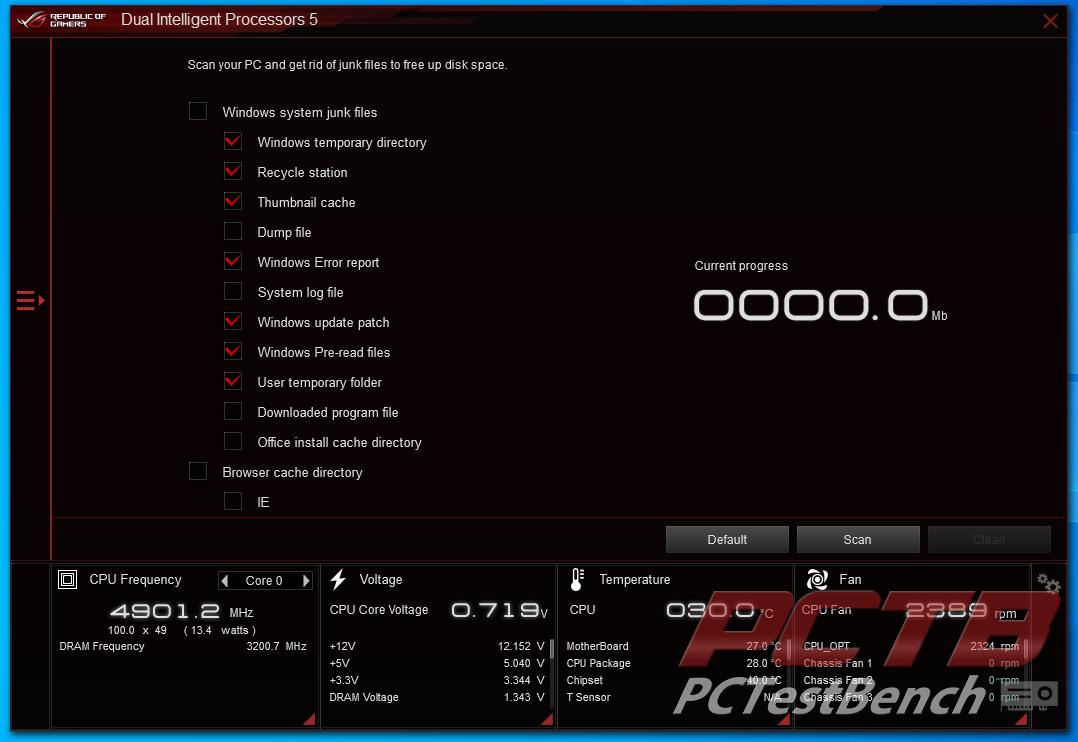The image size is (1078, 742).
Task: Expand CPU Frequency panel corner triangle
Action: pyautogui.click(x=310, y=719)
